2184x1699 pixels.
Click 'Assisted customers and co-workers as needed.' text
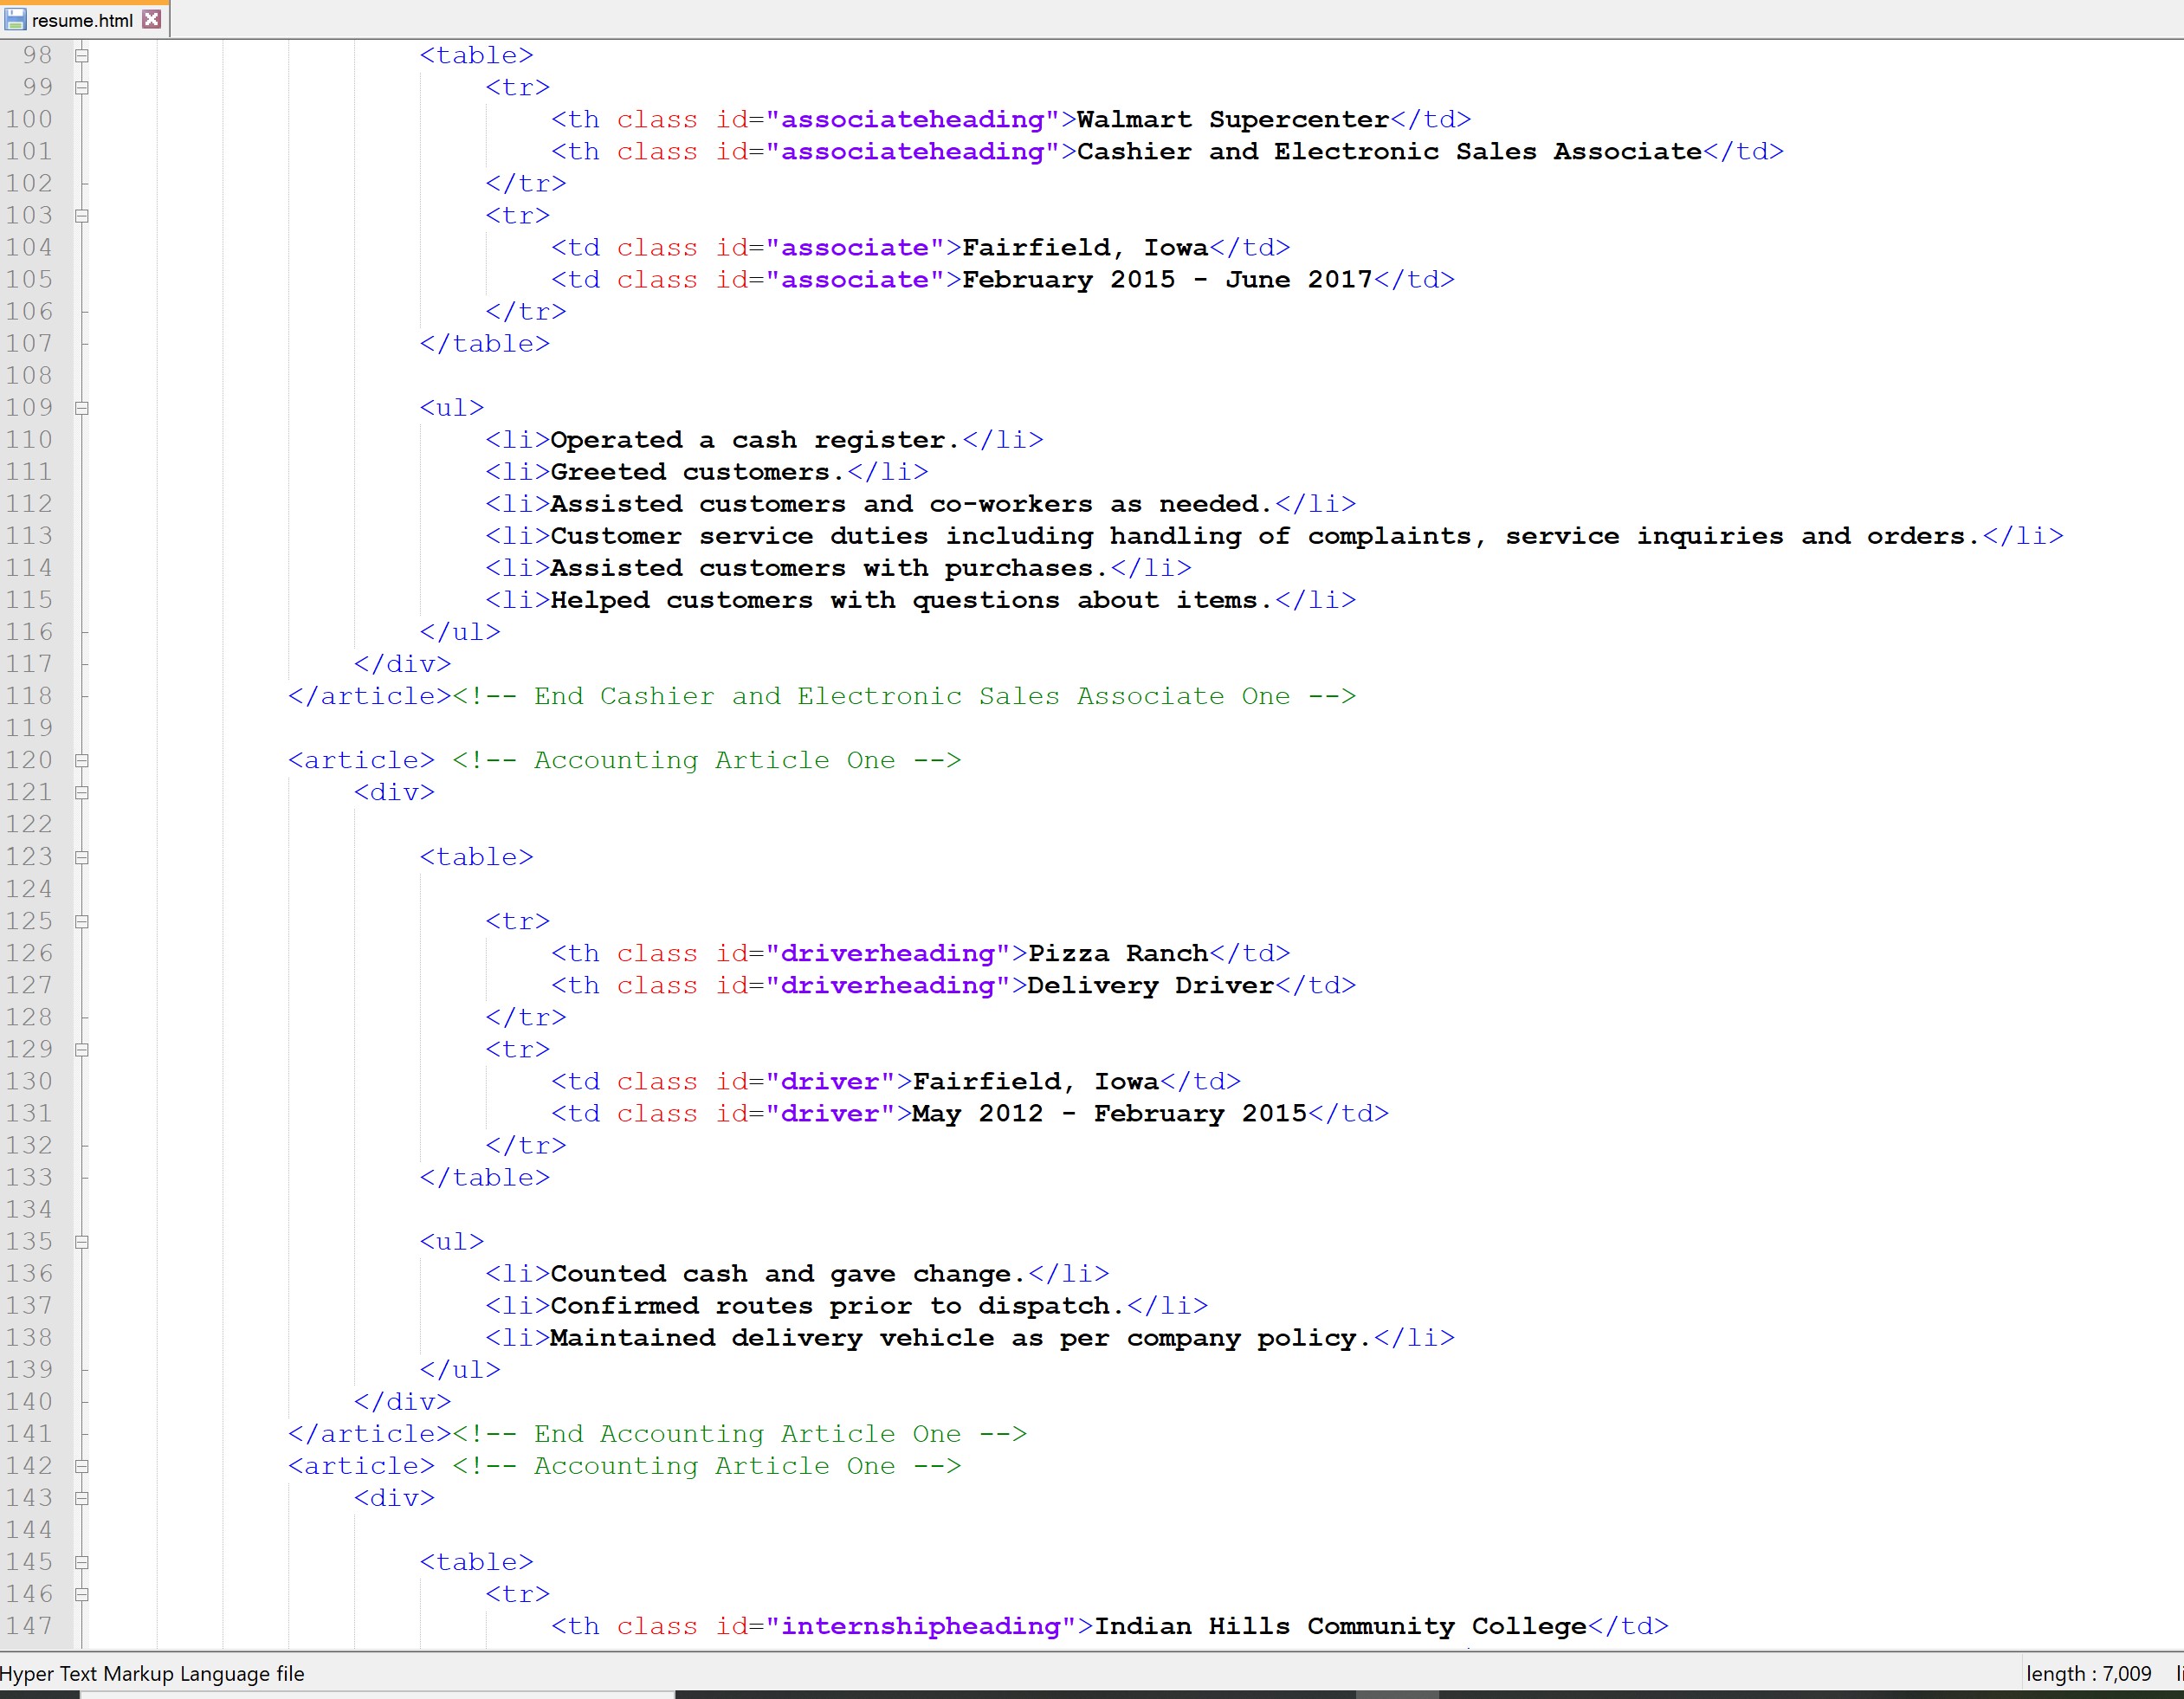tap(911, 504)
